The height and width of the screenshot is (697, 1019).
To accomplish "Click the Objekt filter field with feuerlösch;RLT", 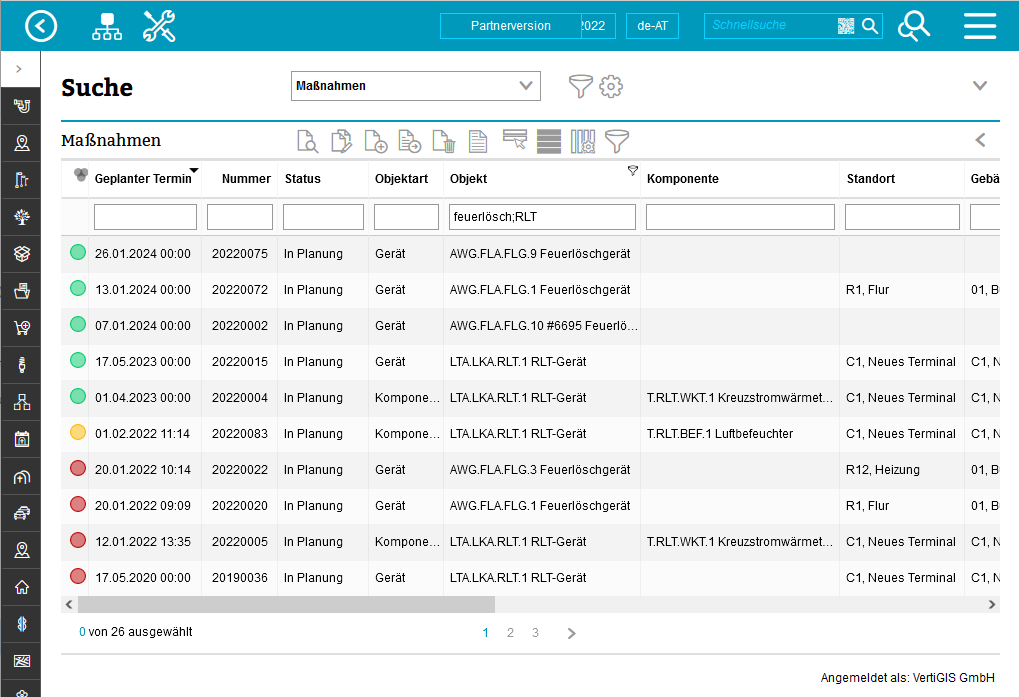I will pyautogui.click(x=542, y=217).
